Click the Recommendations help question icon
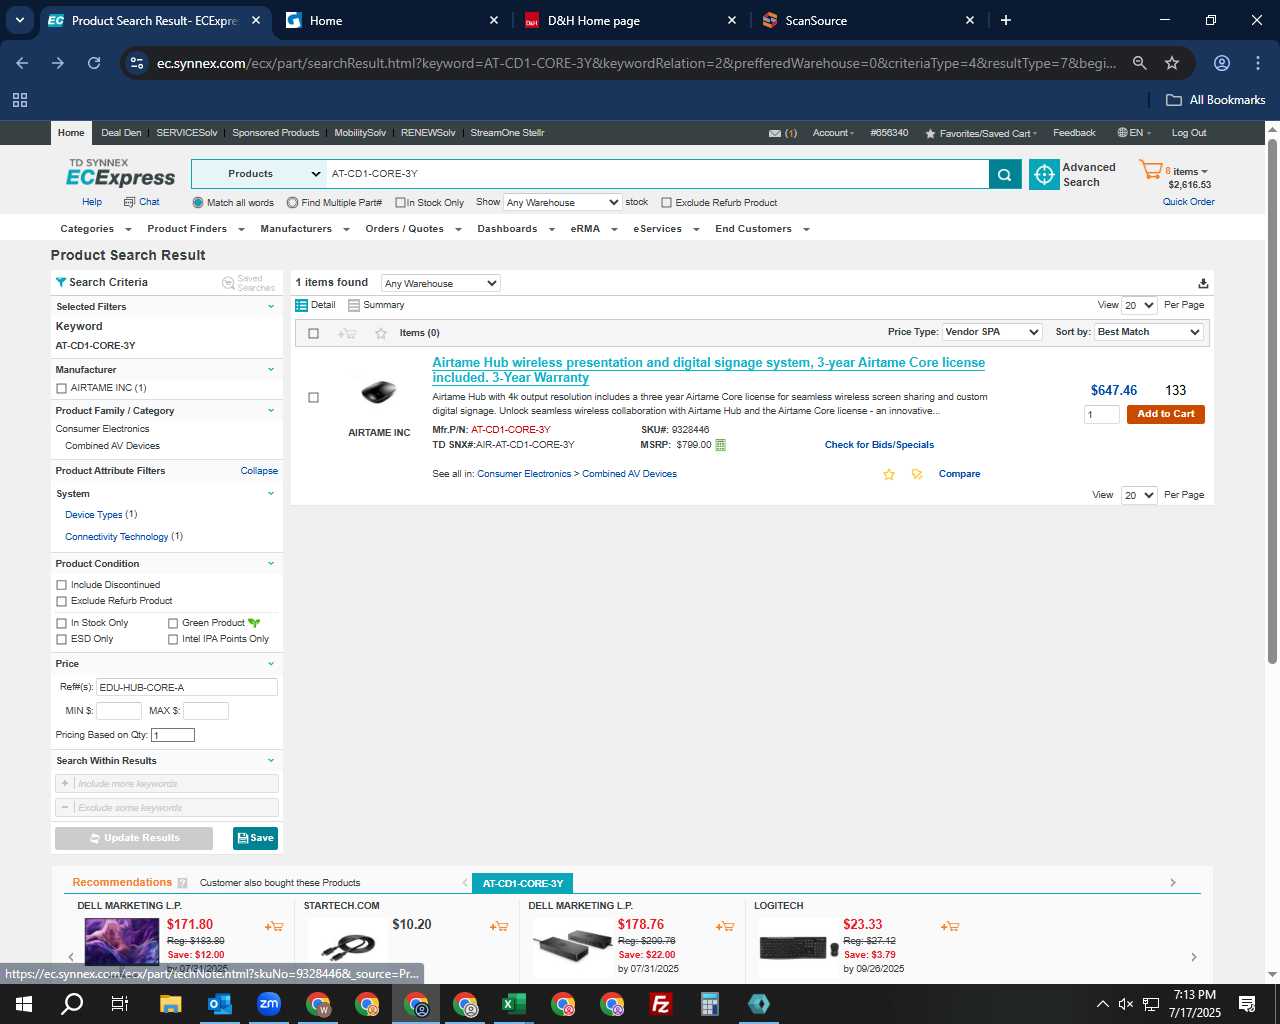The image size is (1280, 1024). [182, 883]
